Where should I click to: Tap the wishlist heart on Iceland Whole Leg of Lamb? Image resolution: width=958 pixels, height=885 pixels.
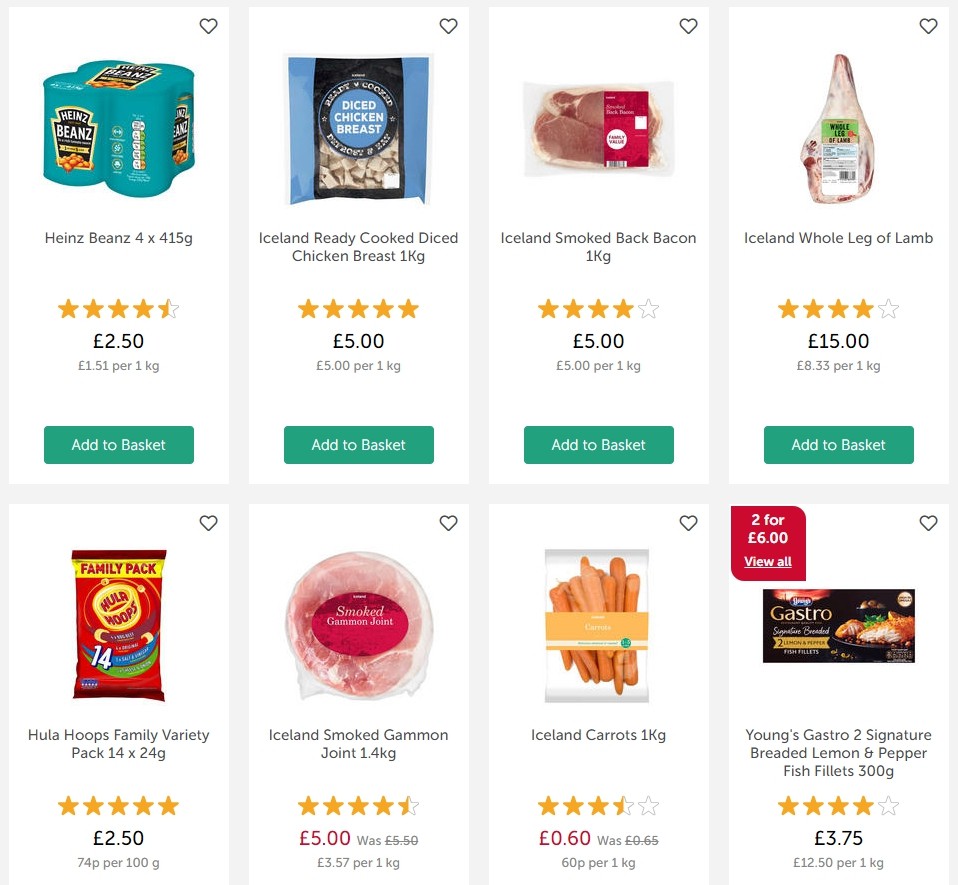928,26
